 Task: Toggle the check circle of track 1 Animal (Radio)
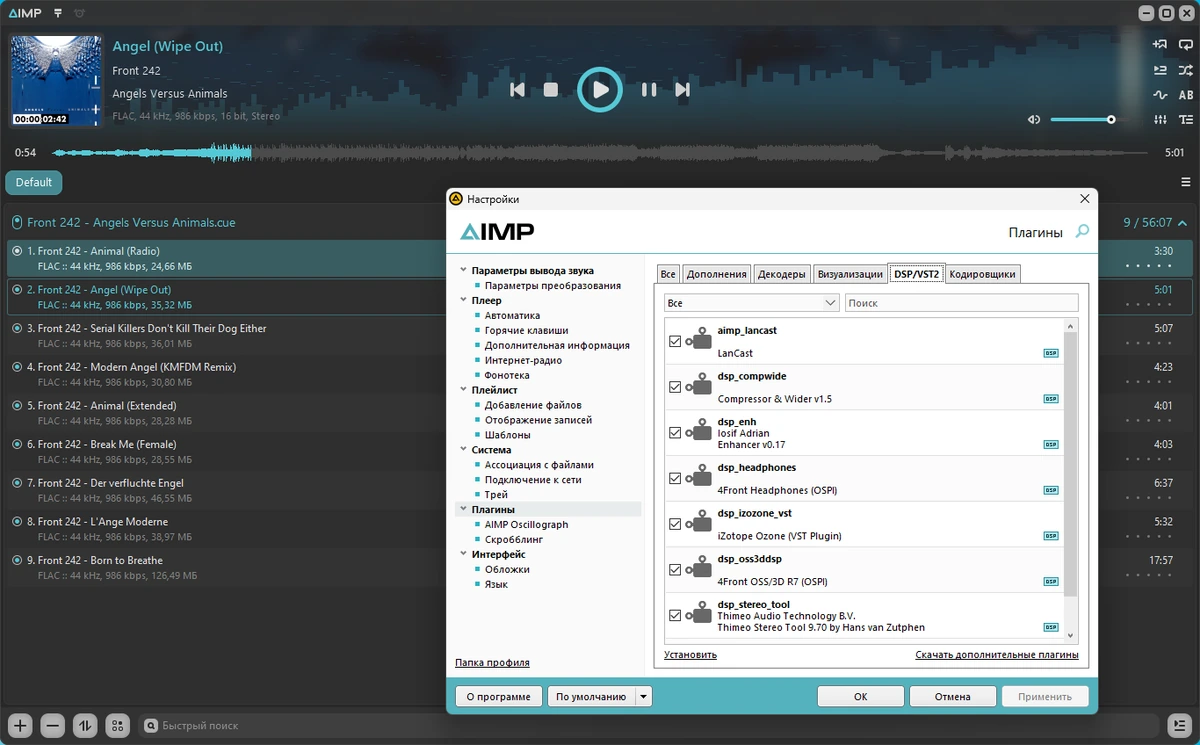(17, 251)
